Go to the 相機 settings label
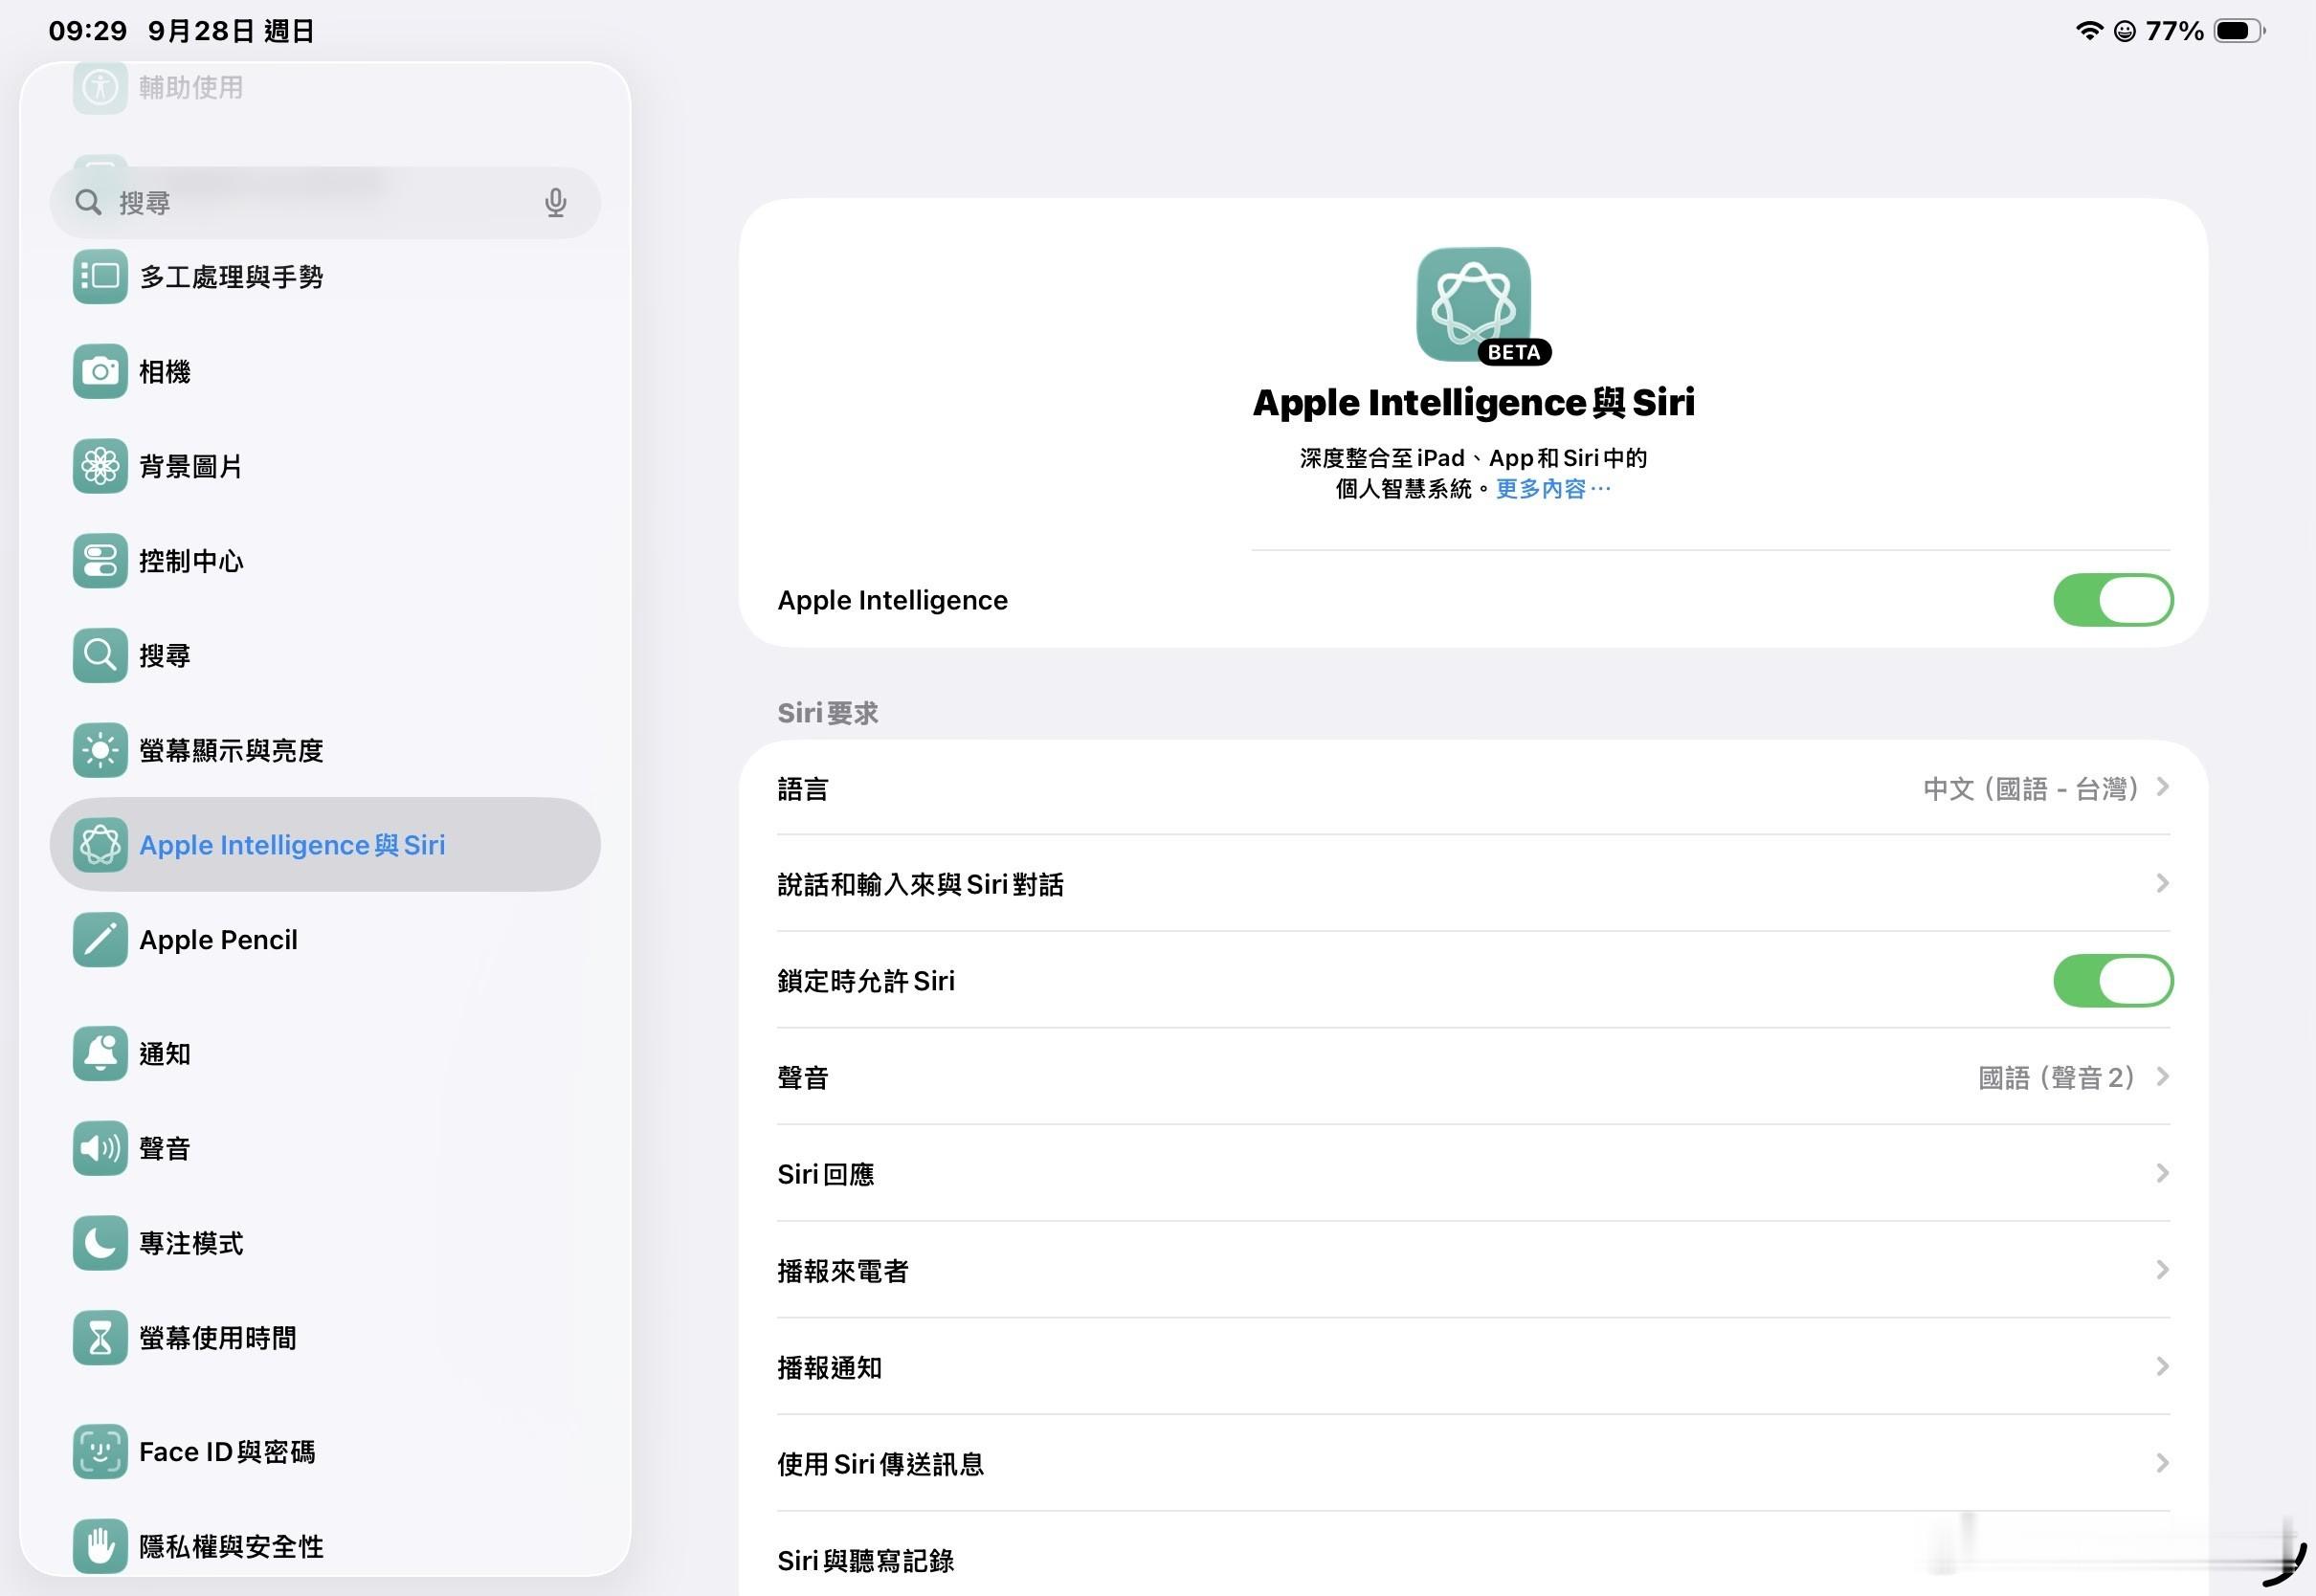2316x1596 pixels. click(x=165, y=372)
